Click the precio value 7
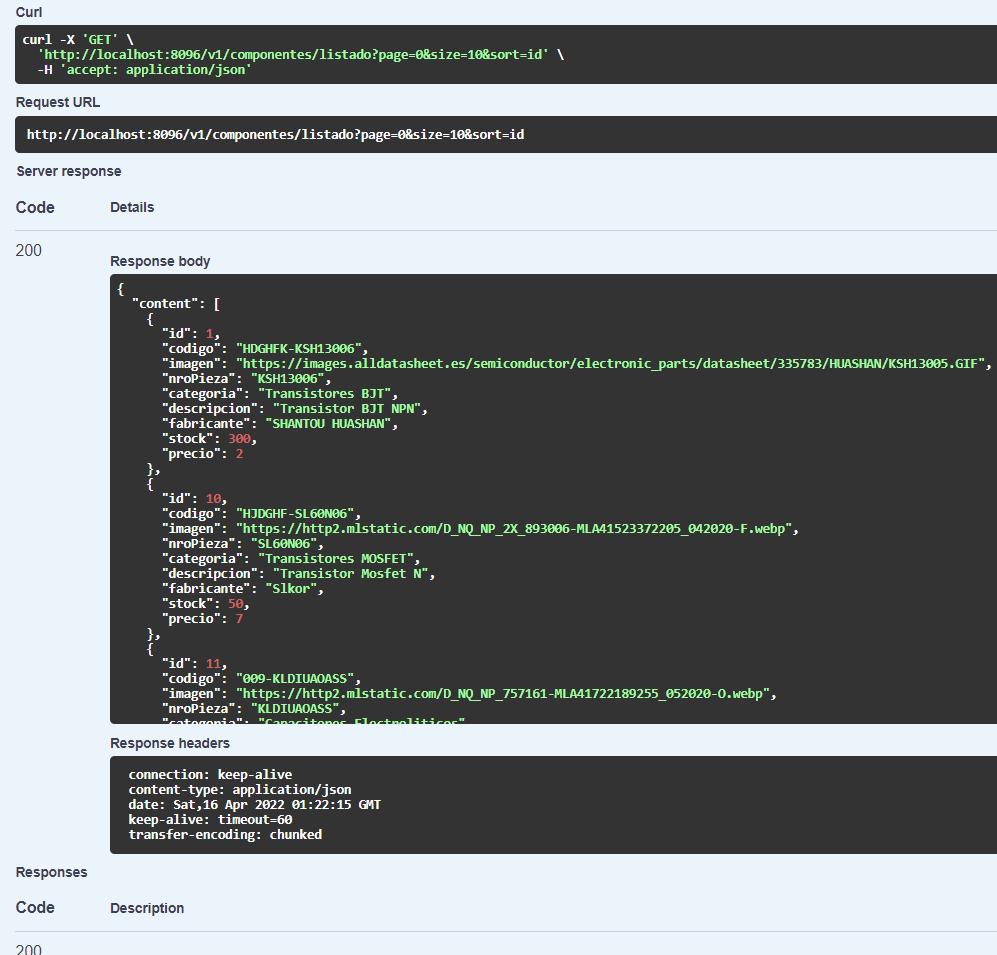997x955 pixels. point(239,619)
